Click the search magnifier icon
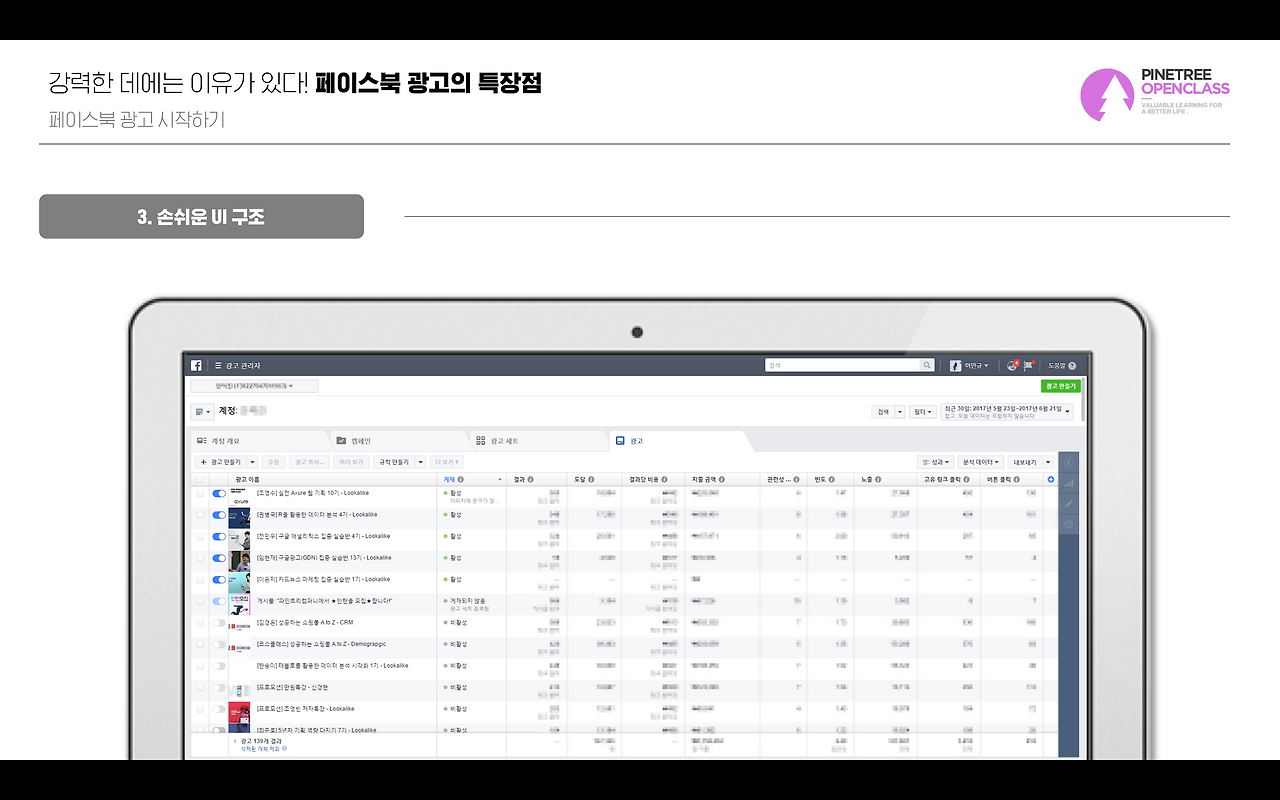 tap(927, 365)
